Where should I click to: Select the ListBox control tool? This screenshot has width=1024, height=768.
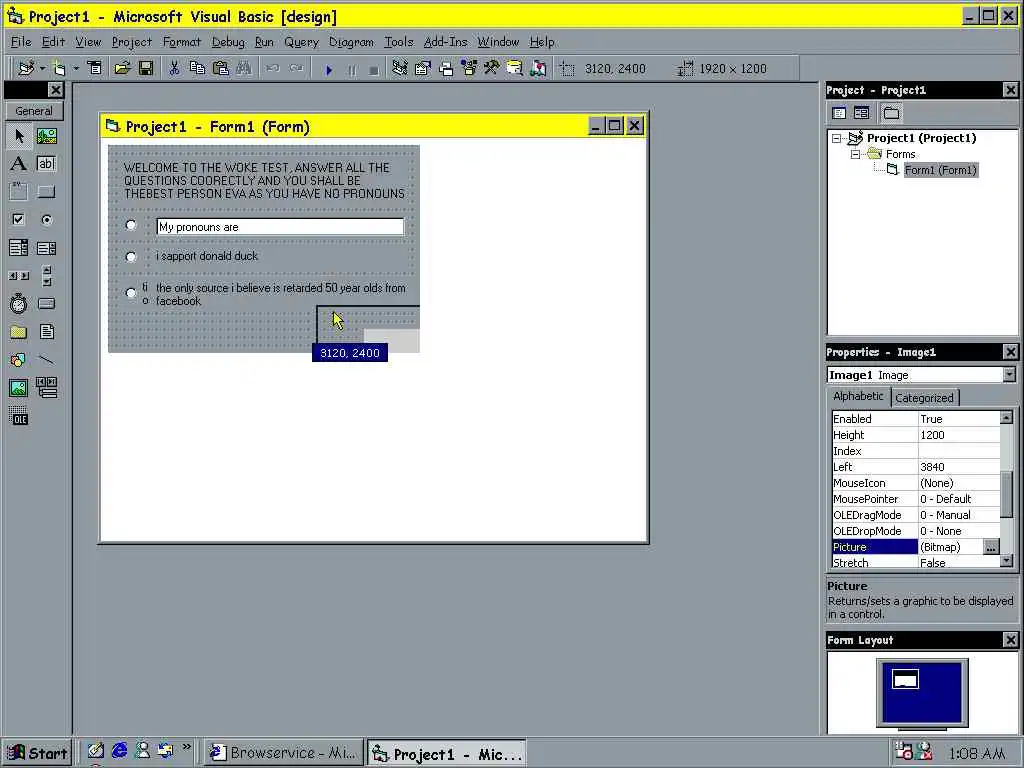(46, 248)
